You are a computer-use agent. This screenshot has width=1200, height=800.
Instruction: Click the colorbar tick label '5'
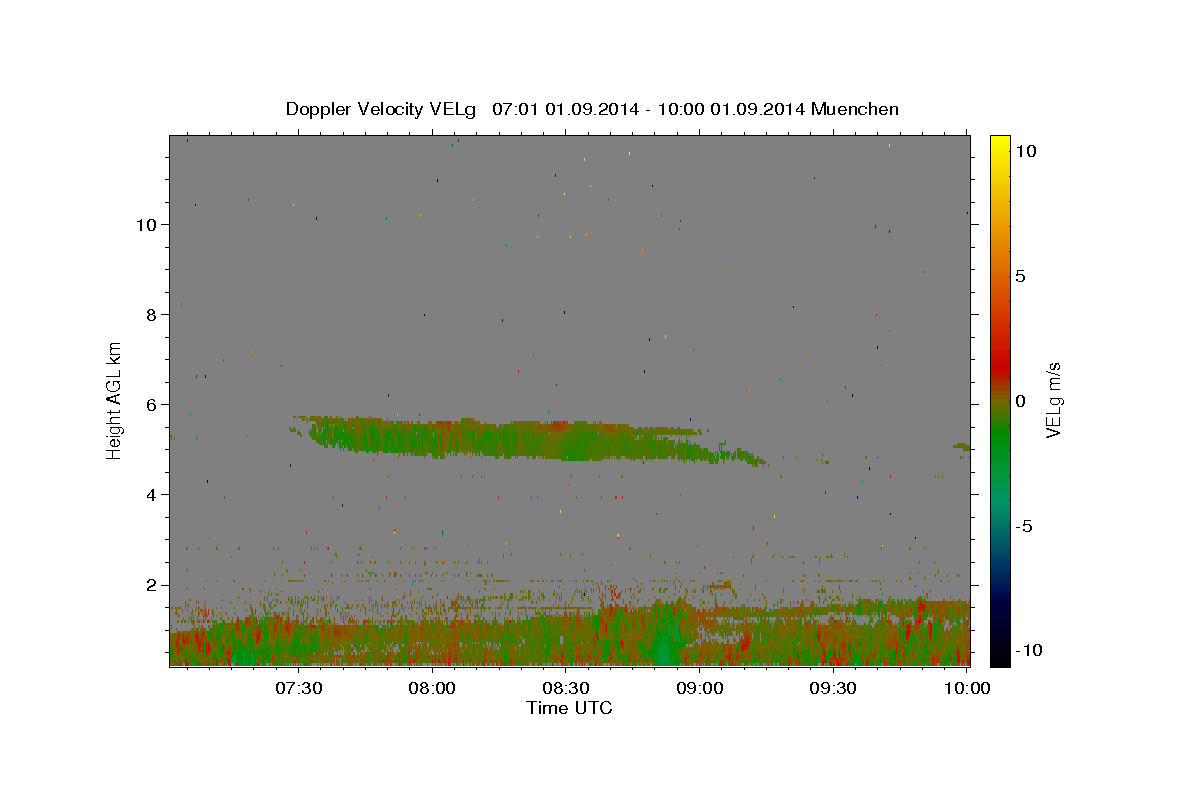[x=1020, y=276]
